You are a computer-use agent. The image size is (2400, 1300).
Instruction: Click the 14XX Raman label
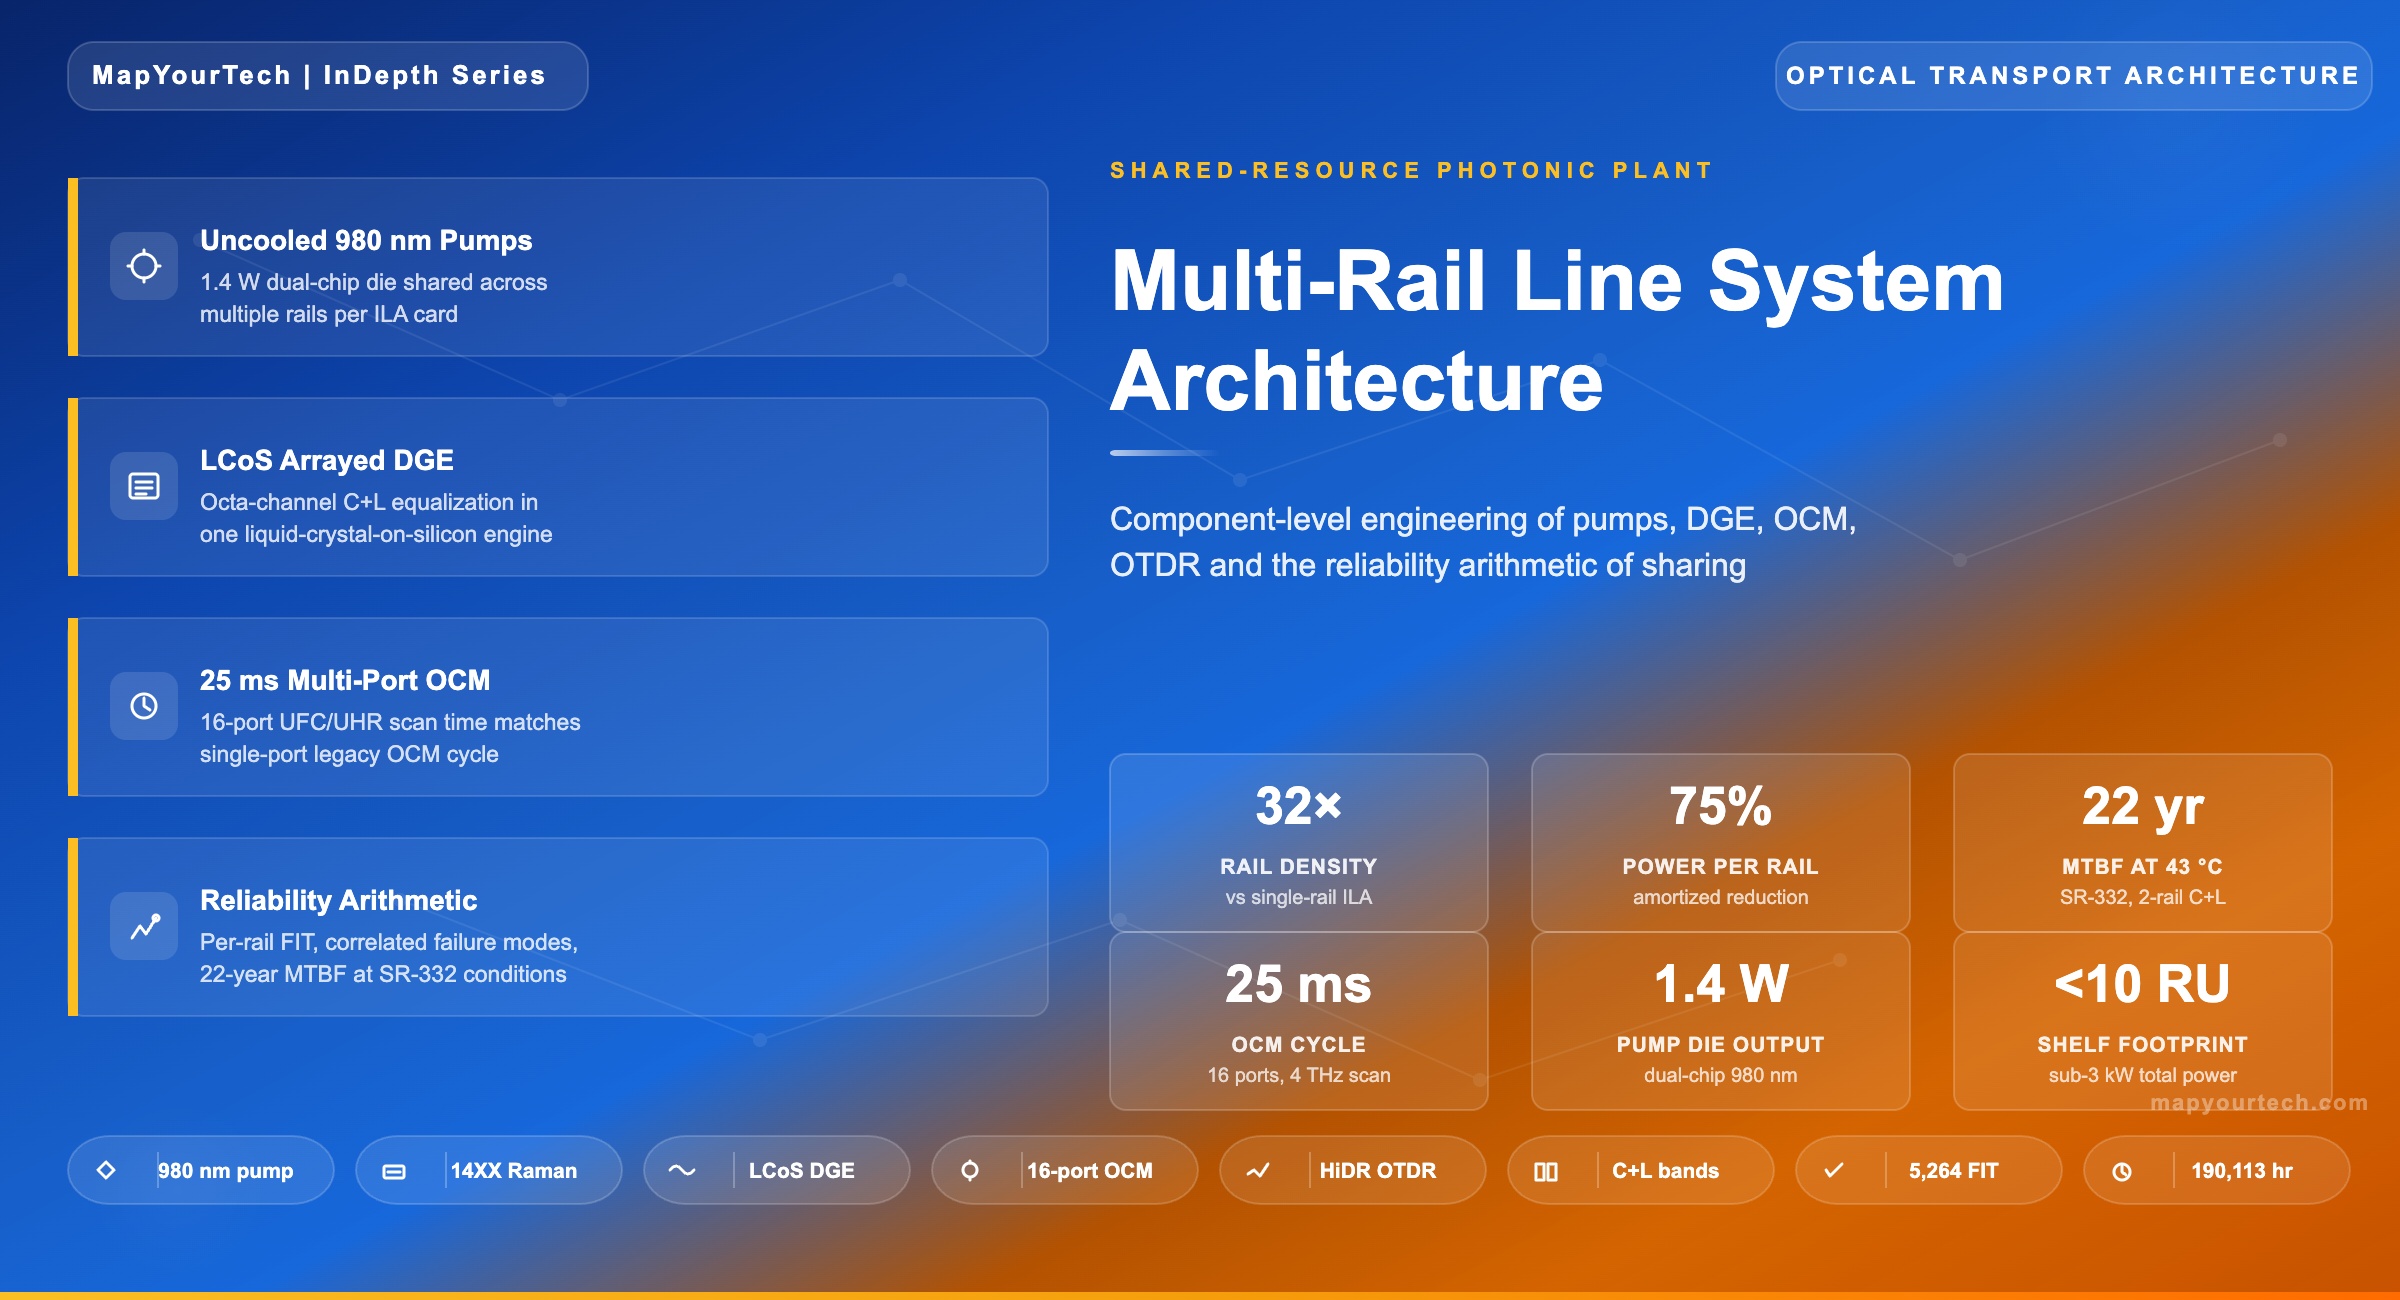pos(514,1171)
